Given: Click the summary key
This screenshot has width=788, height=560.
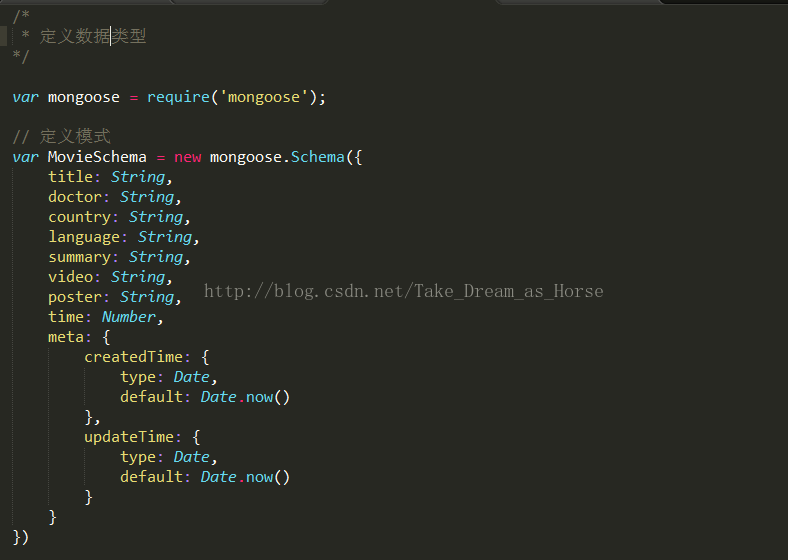Looking at the screenshot, I should coord(79,257).
